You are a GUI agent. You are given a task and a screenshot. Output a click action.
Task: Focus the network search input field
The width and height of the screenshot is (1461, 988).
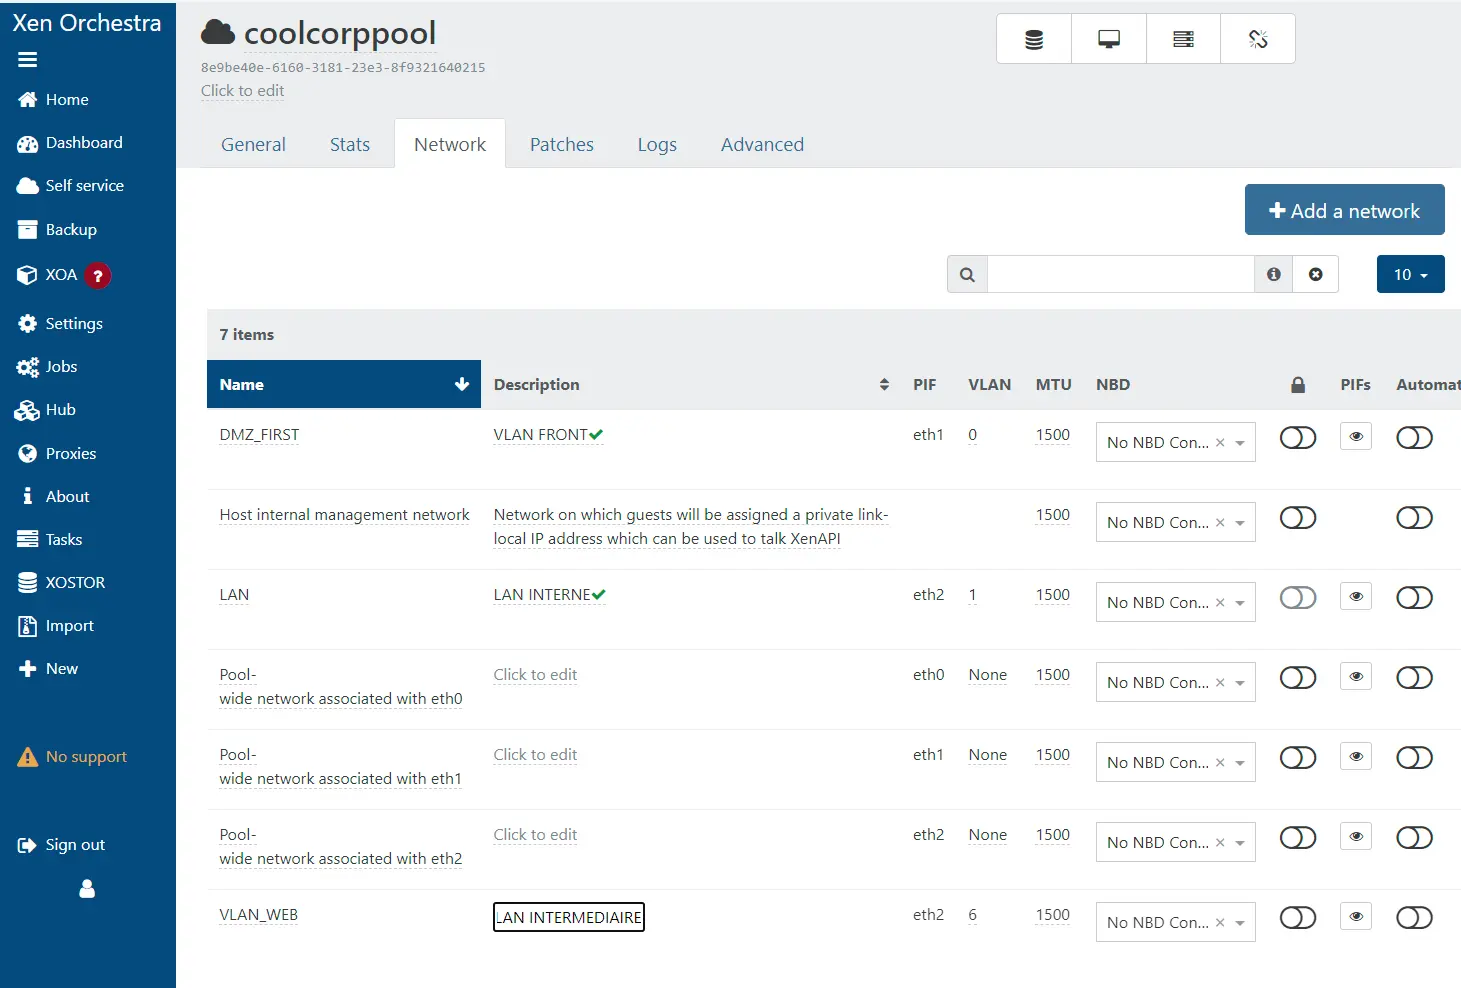click(x=1121, y=275)
